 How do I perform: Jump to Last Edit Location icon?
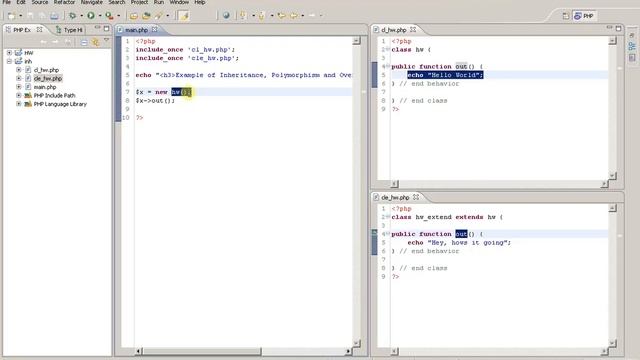(281, 16)
